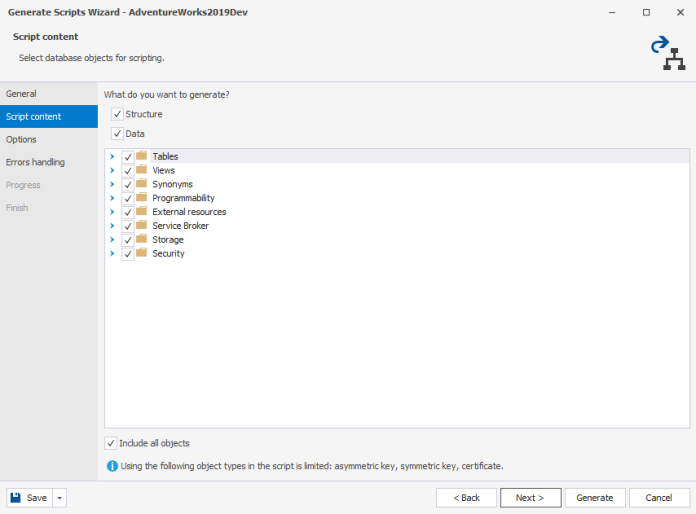Expand the Storage tree node
Viewport: 696px width, 514px height.
pos(112,240)
